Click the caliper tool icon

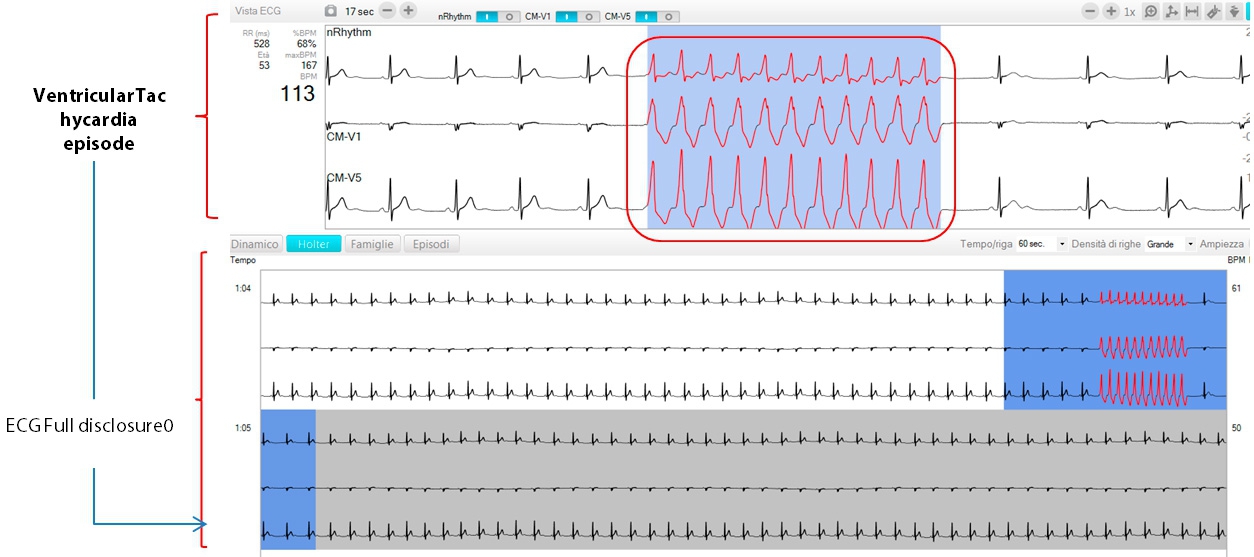[x=1212, y=12]
